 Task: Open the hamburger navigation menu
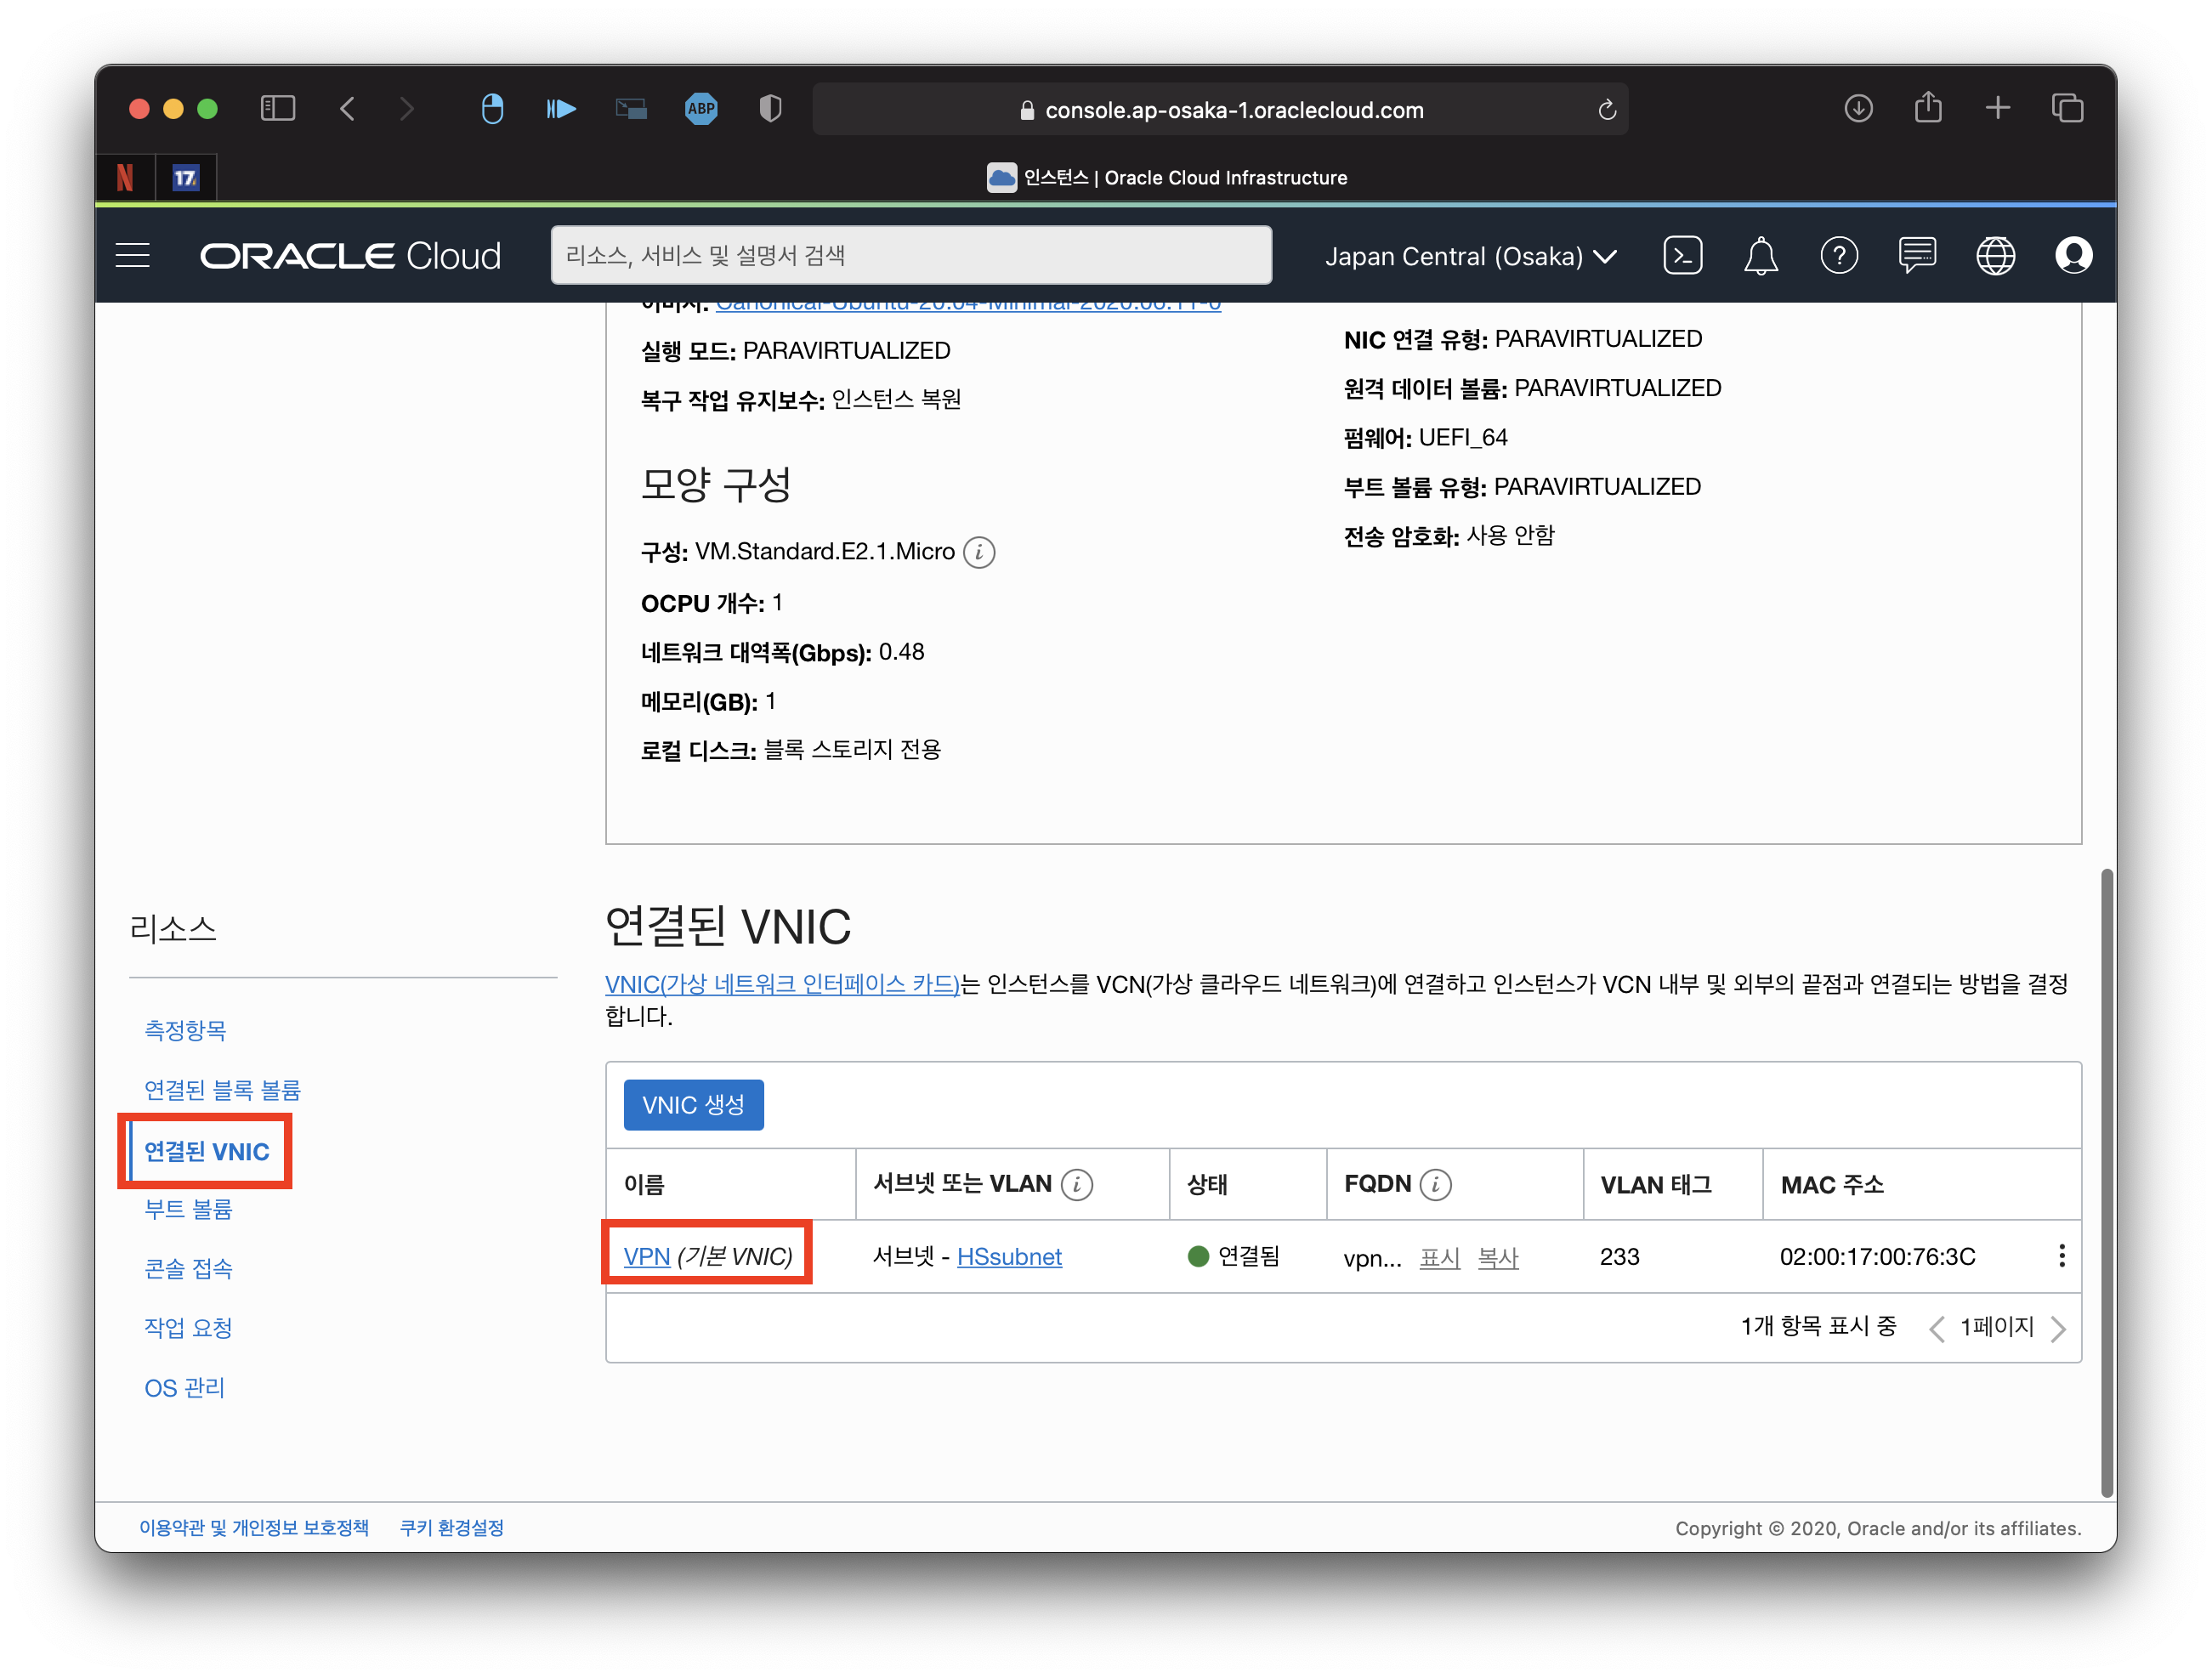133,255
